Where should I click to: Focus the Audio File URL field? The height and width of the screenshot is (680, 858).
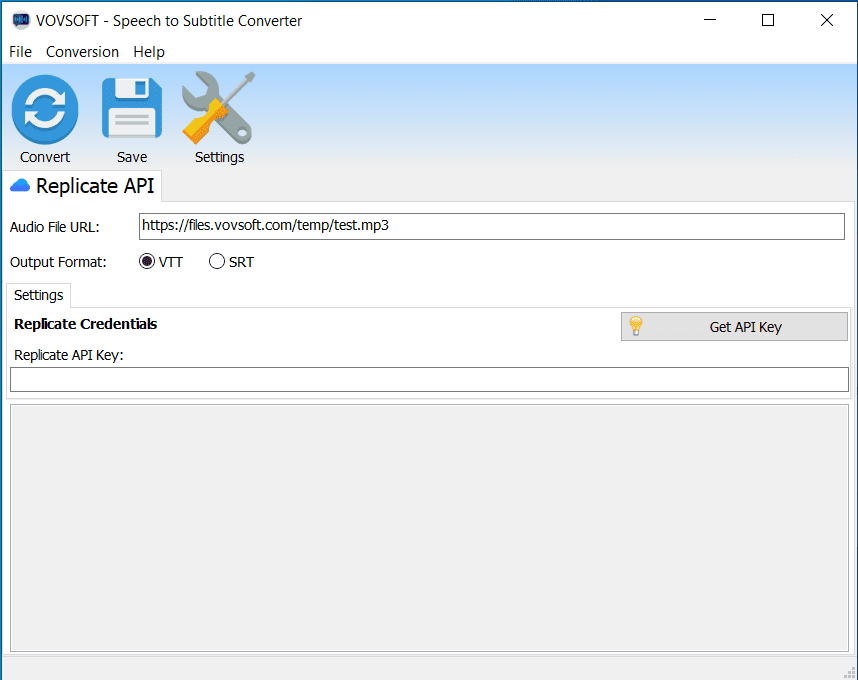coord(491,226)
